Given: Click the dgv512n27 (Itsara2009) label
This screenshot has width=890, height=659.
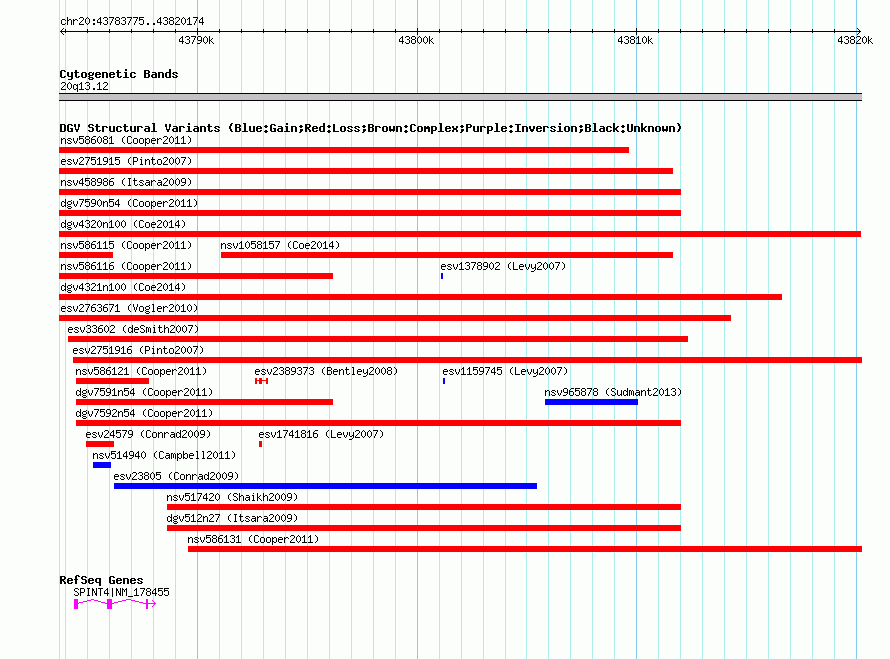Looking at the screenshot, I should [x=232, y=518].
